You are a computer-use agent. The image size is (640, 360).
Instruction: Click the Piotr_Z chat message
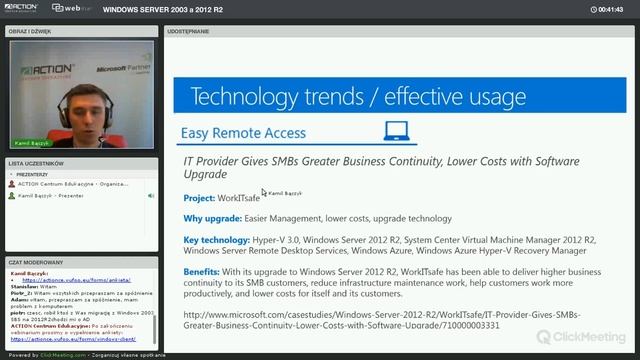tap(82, 293)
